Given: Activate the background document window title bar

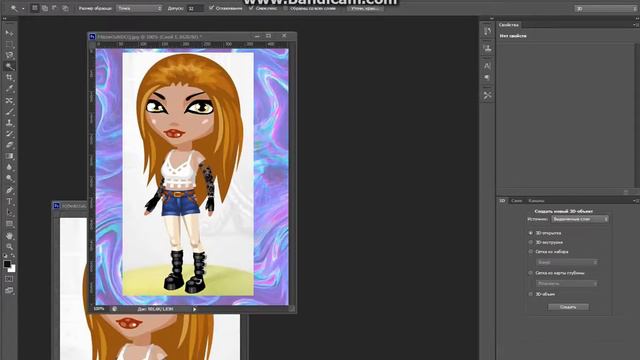Looking at the screenshot, I should pos(69,206).
